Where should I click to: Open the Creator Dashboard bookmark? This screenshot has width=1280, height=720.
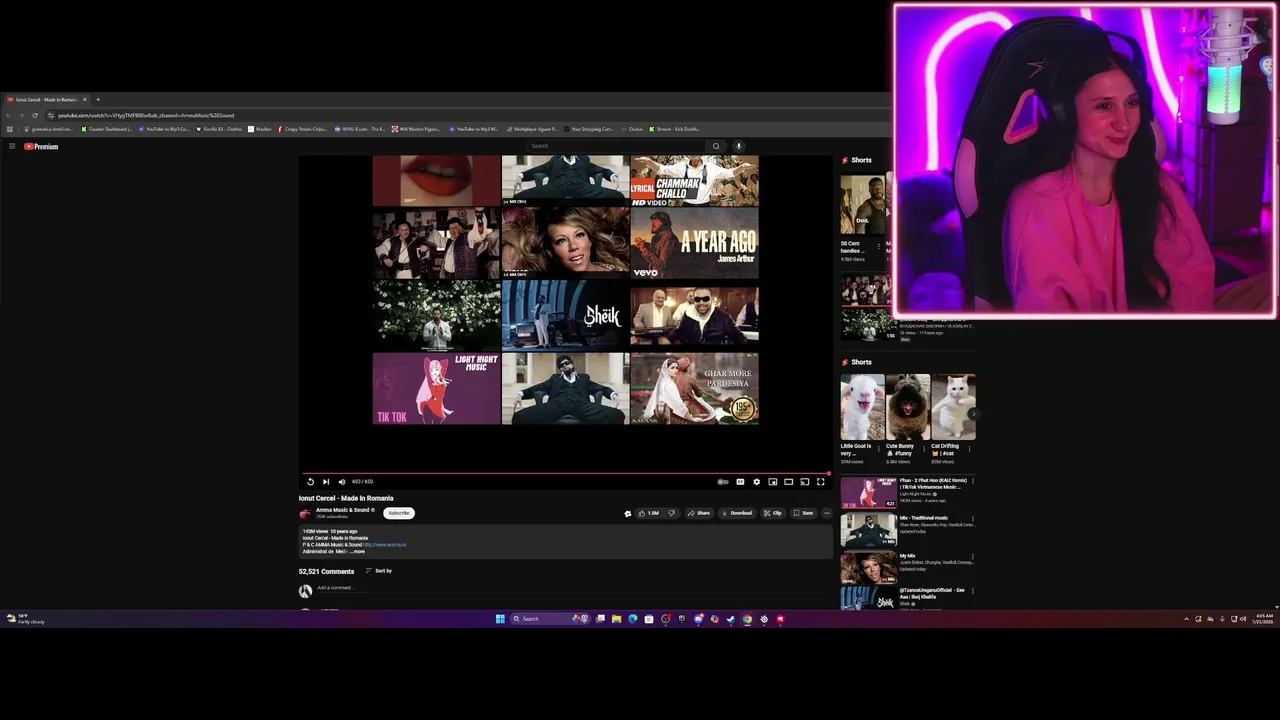click(106, 129)
